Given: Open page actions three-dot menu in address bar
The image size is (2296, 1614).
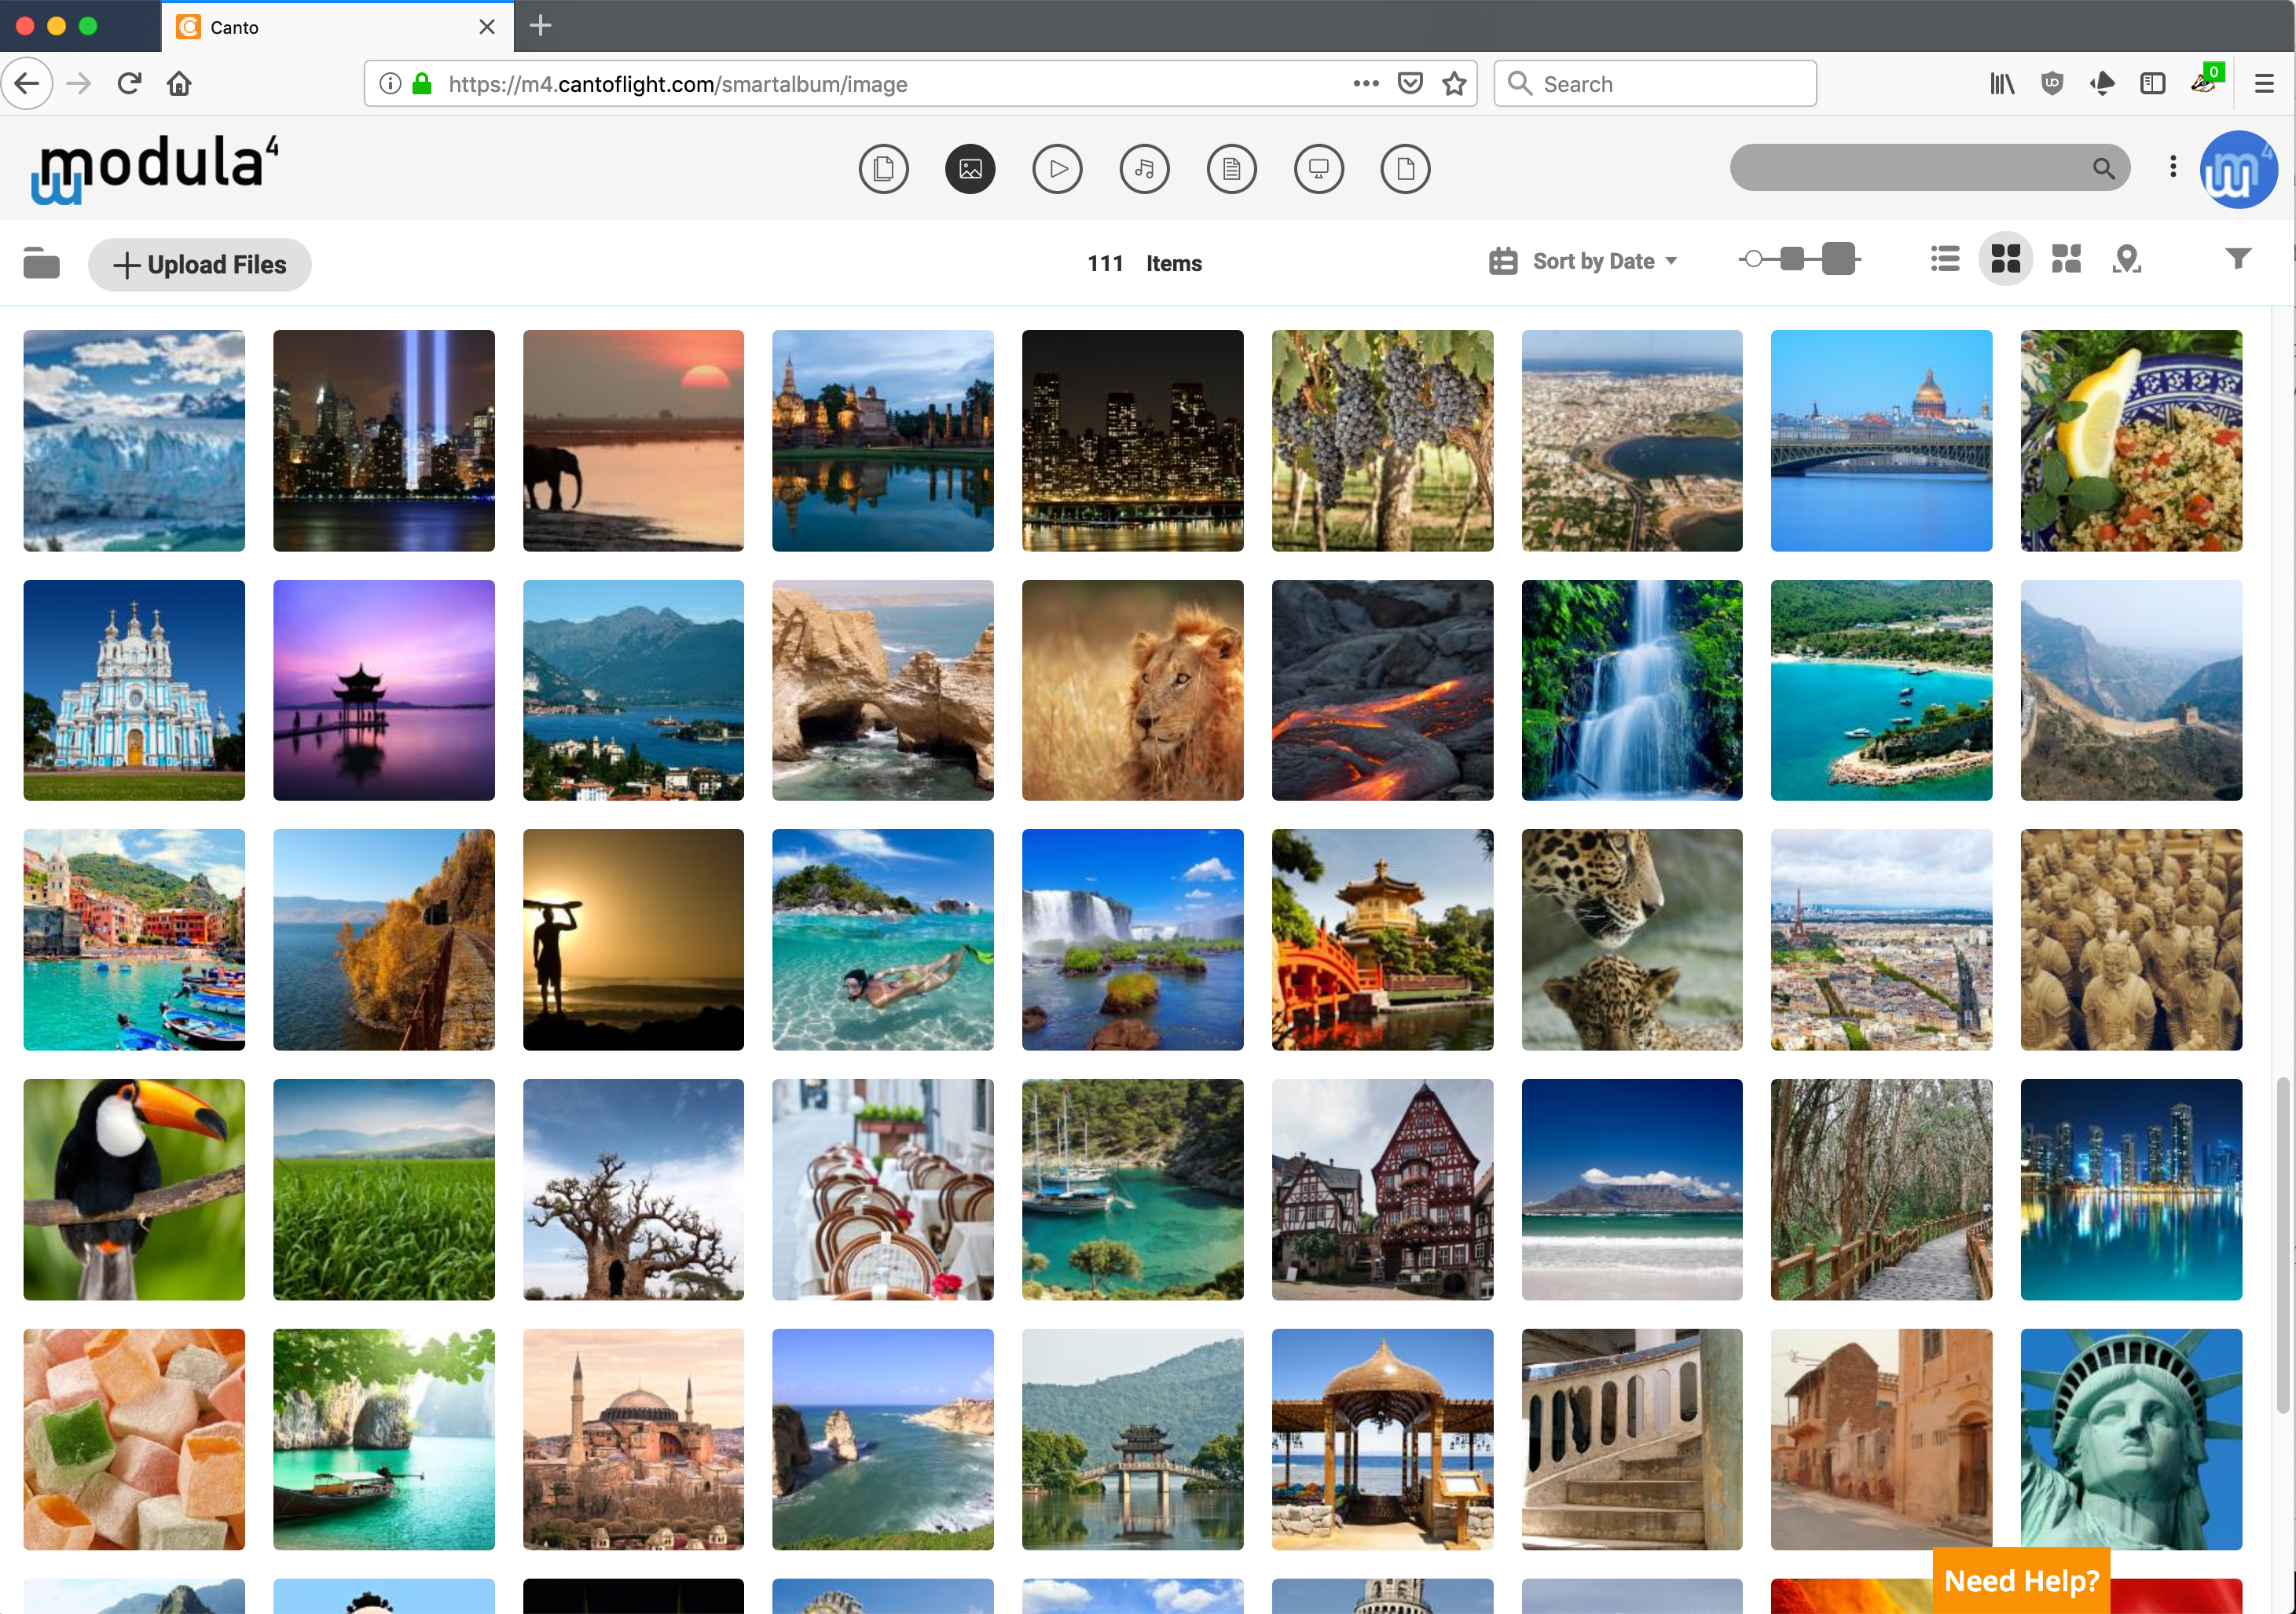Looking at the screenshot, I should click(x=1365, y=84).
